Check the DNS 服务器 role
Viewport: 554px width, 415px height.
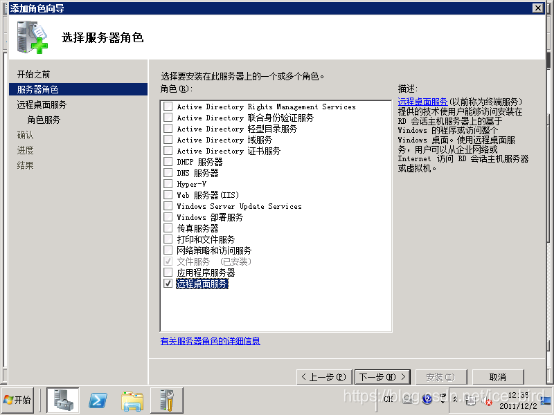[168, 173]
